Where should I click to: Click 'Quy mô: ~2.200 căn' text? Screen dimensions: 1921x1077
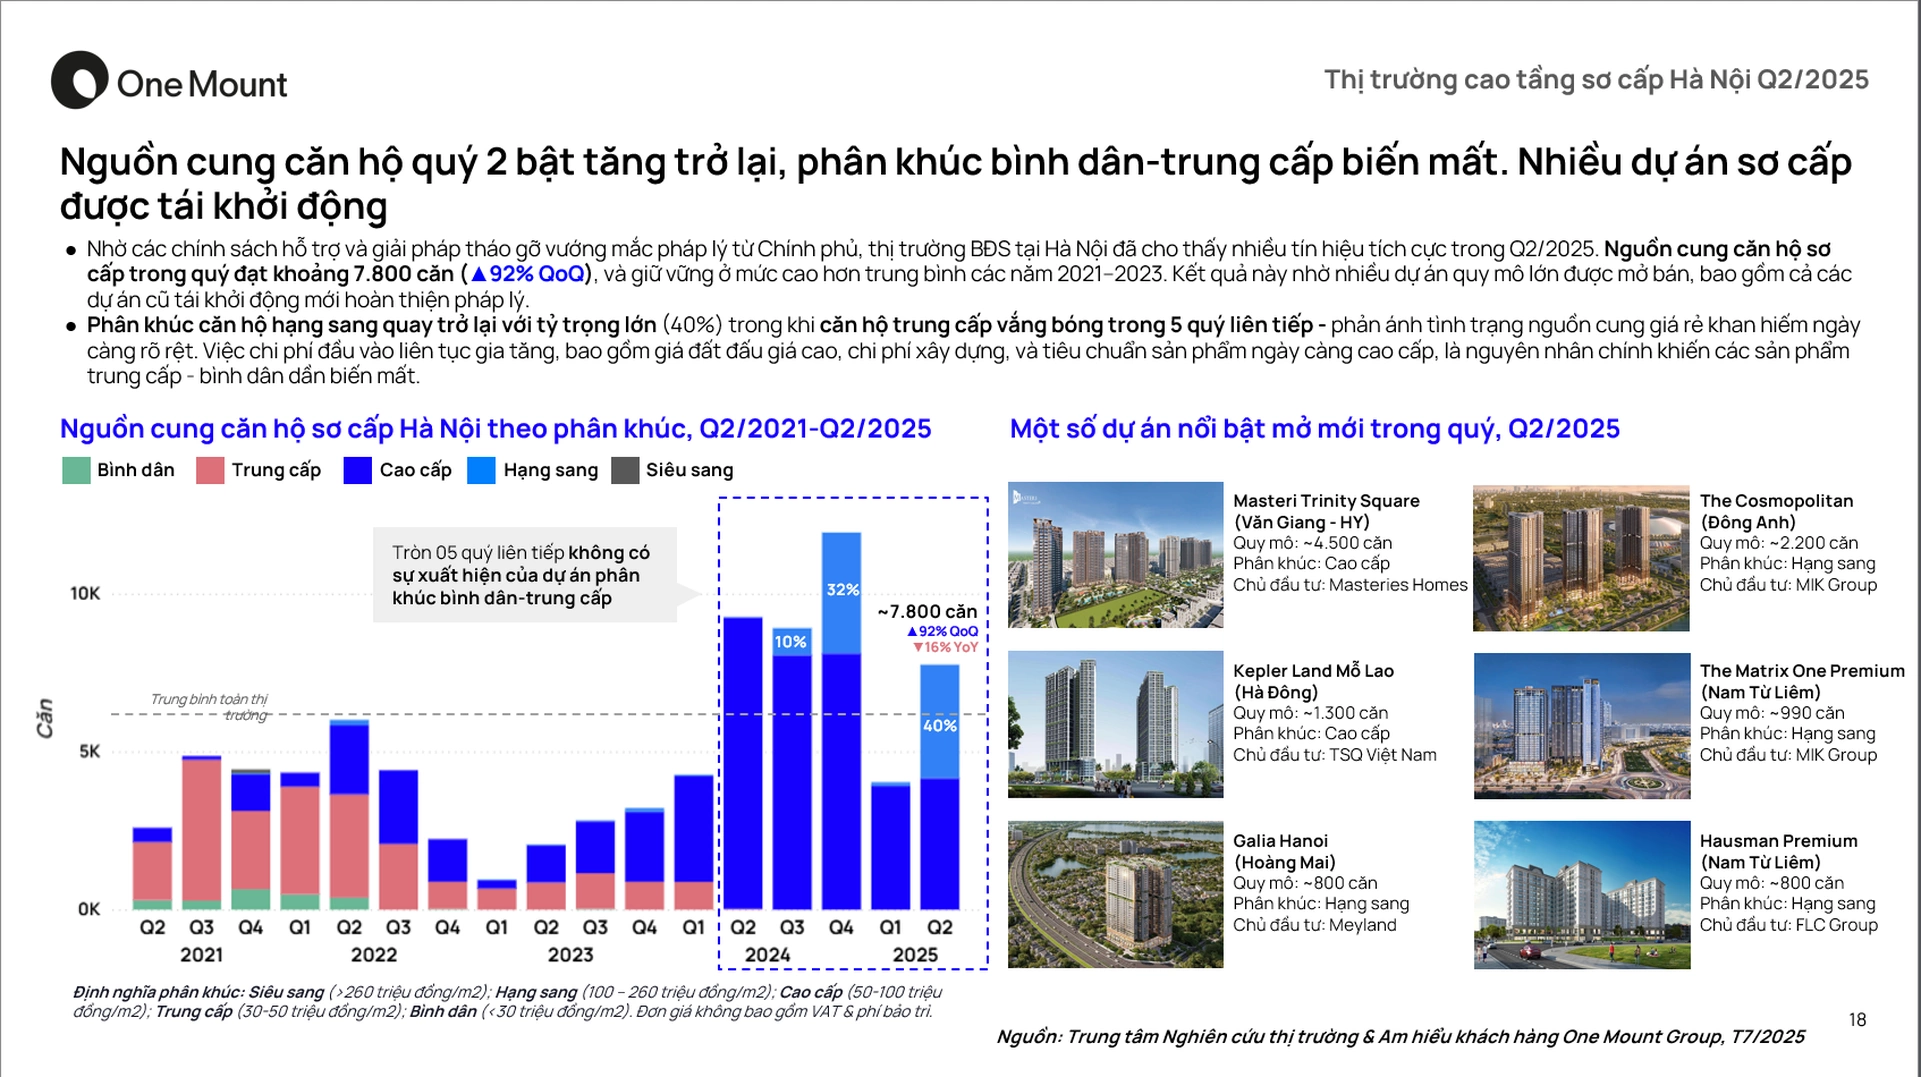pyautogui.click(x=1778, y=543)
